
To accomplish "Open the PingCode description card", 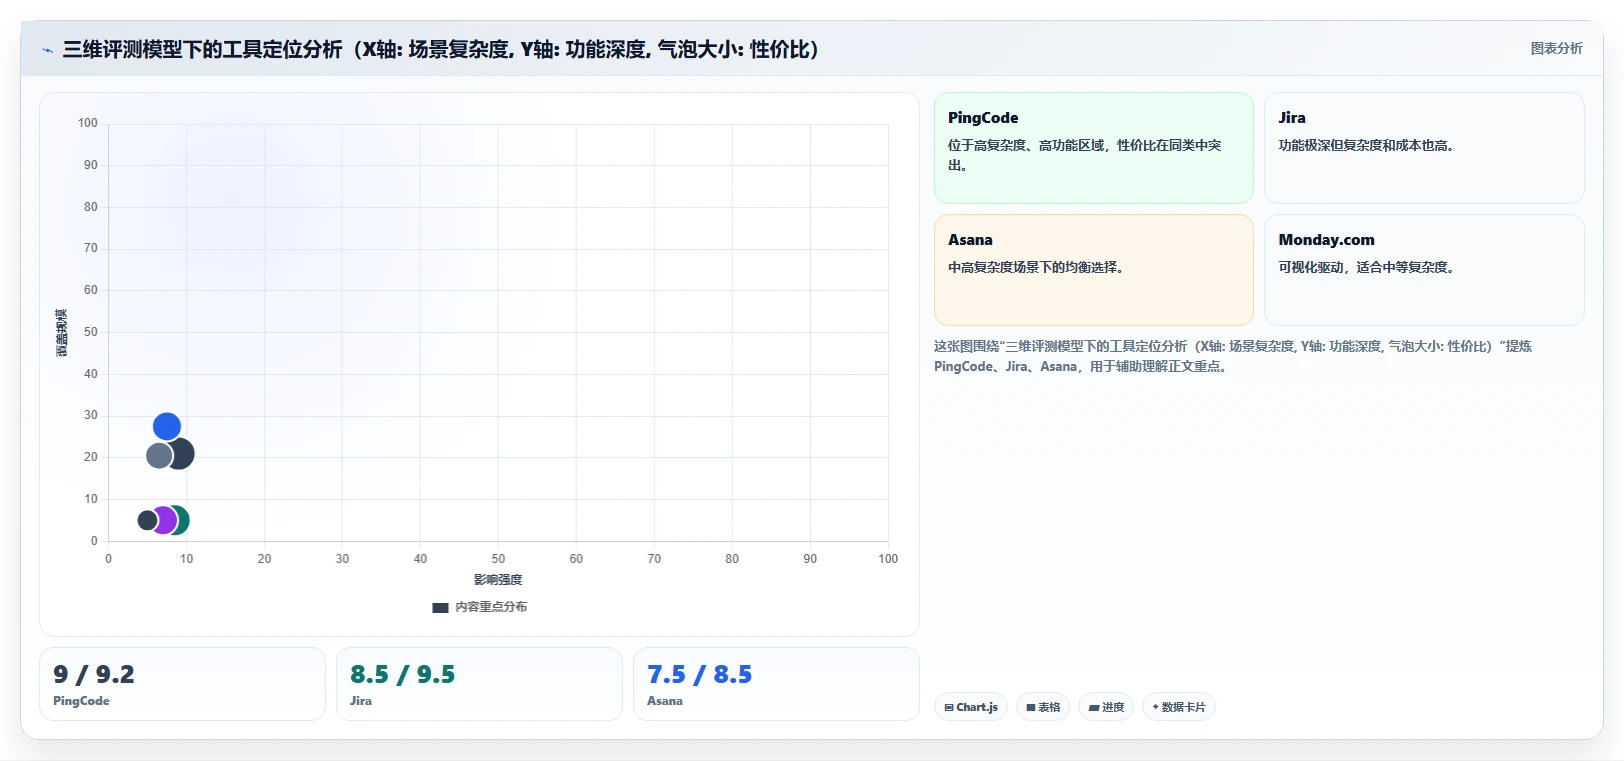I will tap(1093, 148).
